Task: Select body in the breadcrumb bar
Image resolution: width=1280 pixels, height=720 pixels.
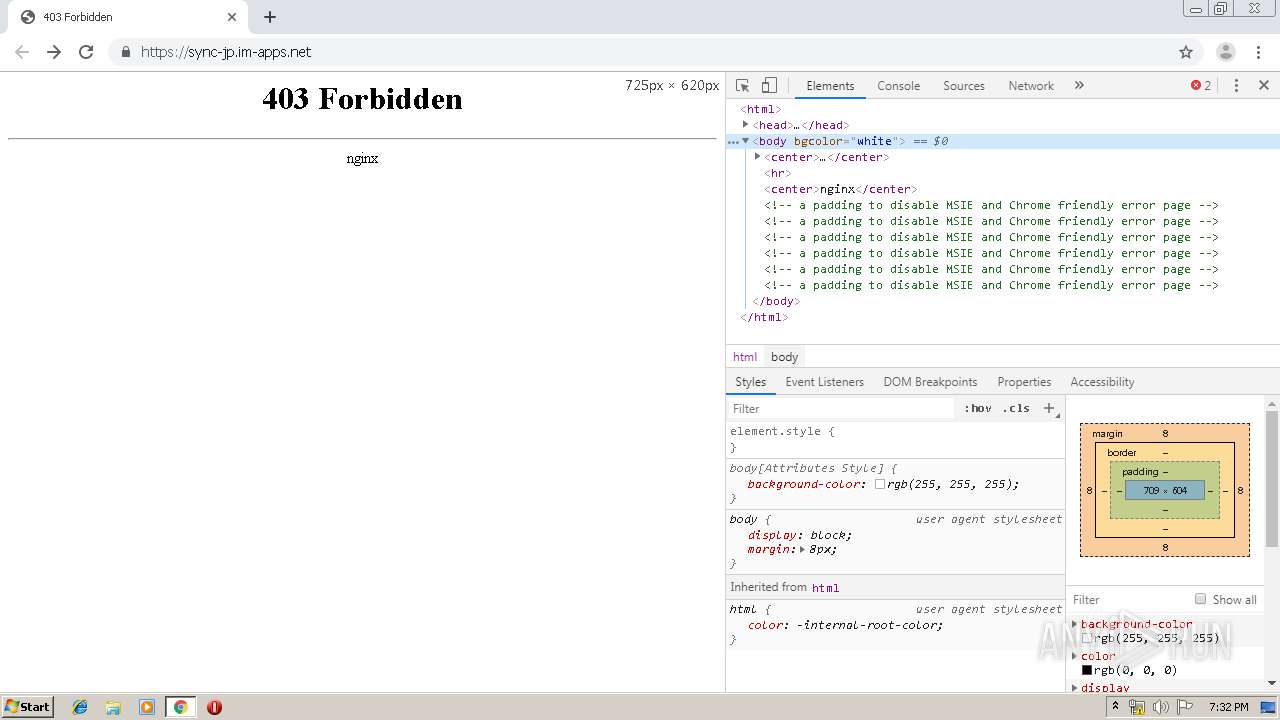Action: pyautogui.click(x=784, y=357)
